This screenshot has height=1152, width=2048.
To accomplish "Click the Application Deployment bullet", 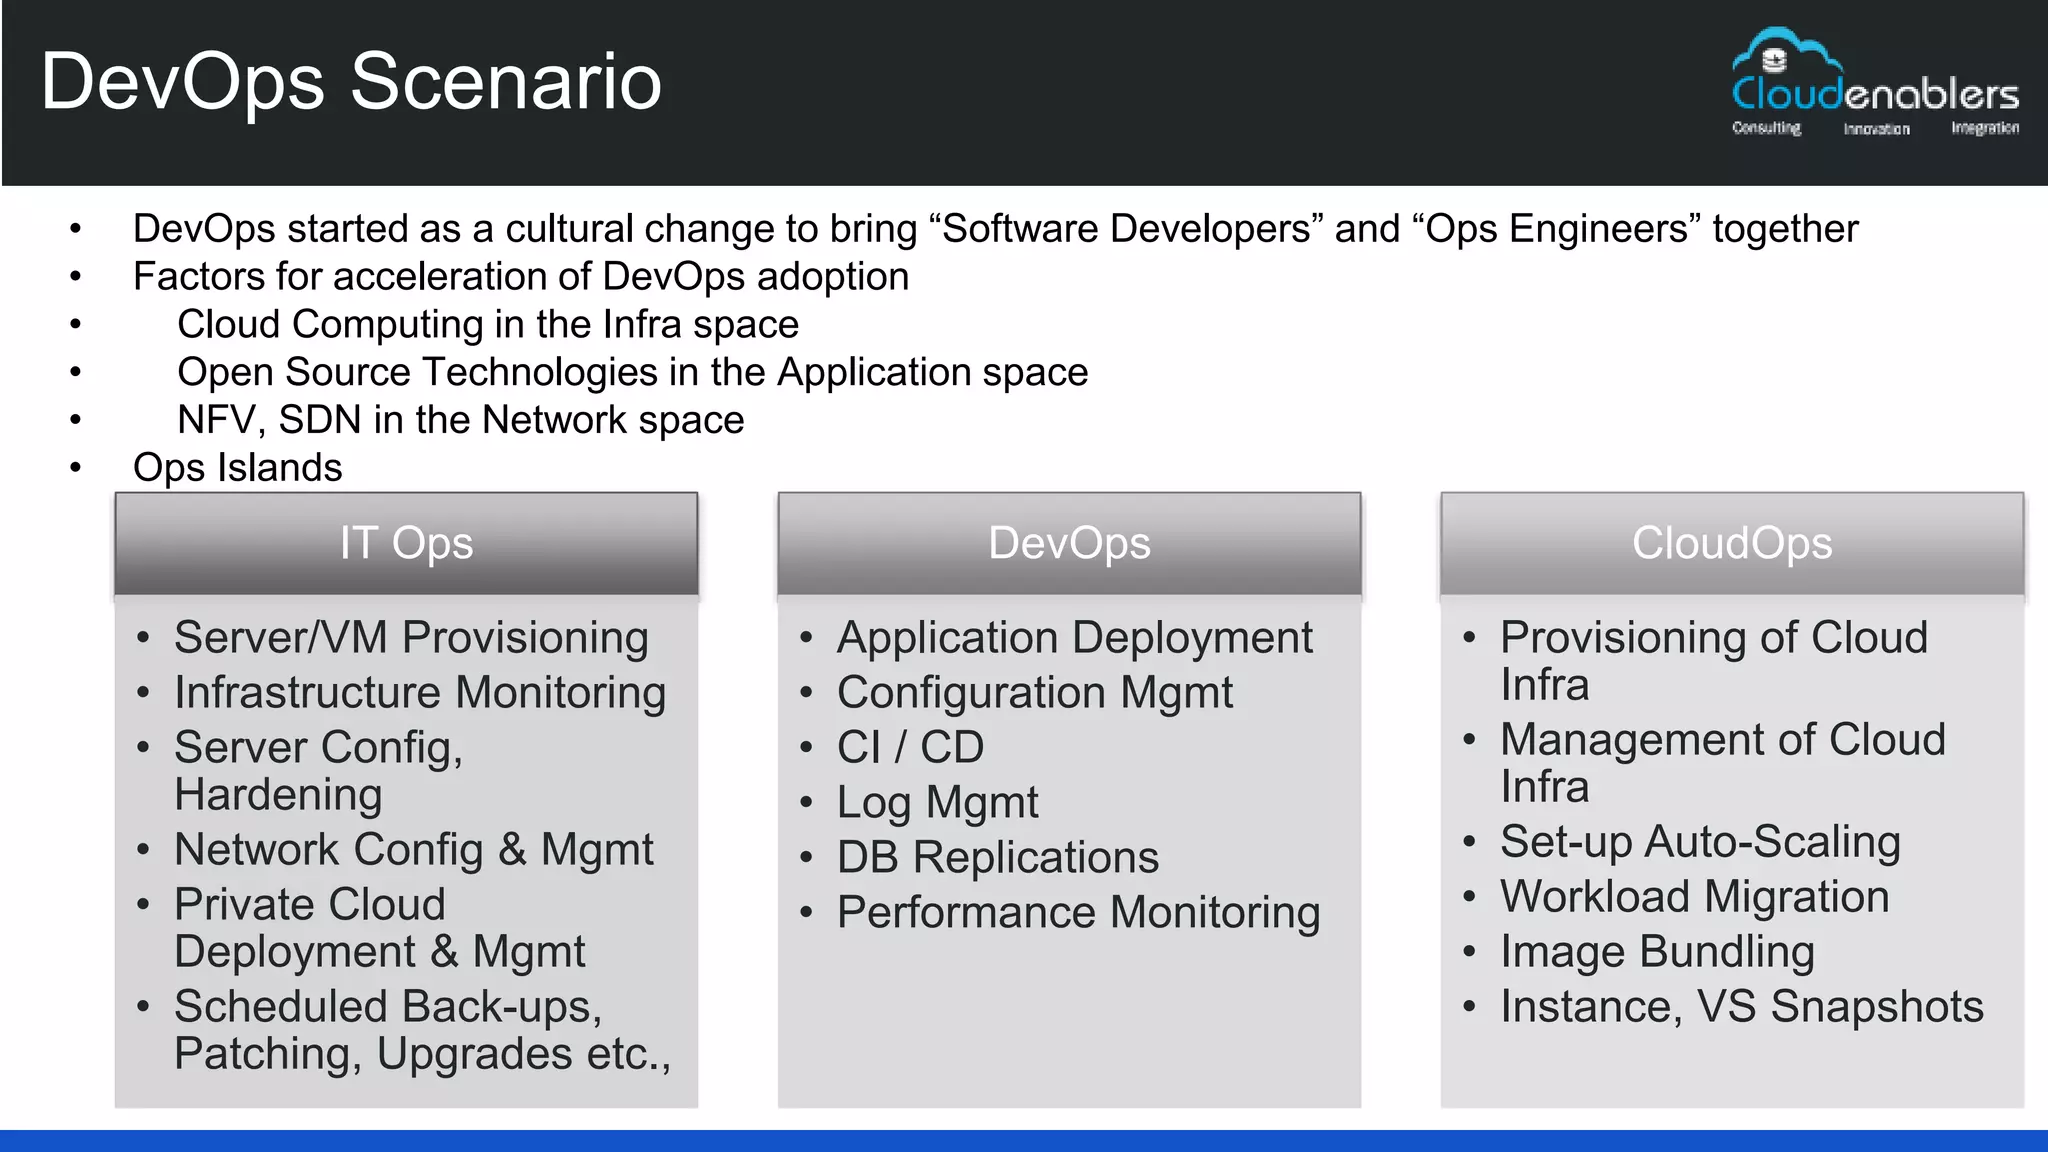I will pos(1074,638).
